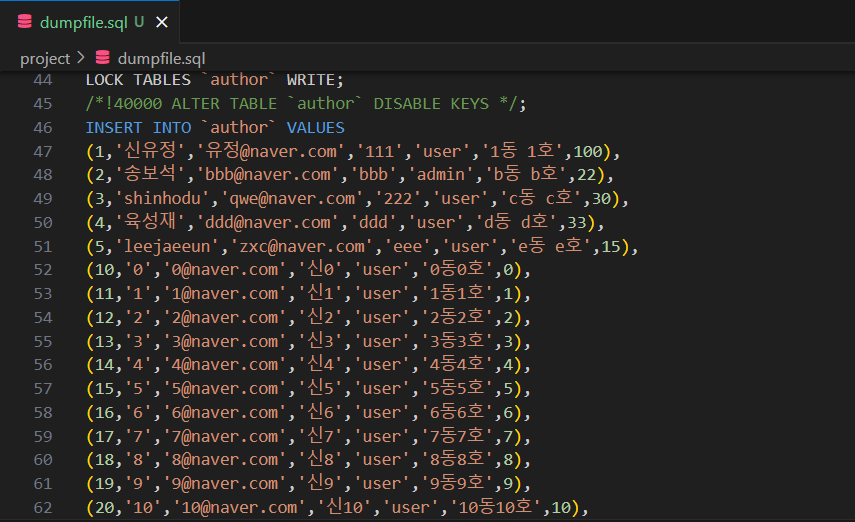Click the 'DISABLE KEYS' comment on line 45

(431, 104)
